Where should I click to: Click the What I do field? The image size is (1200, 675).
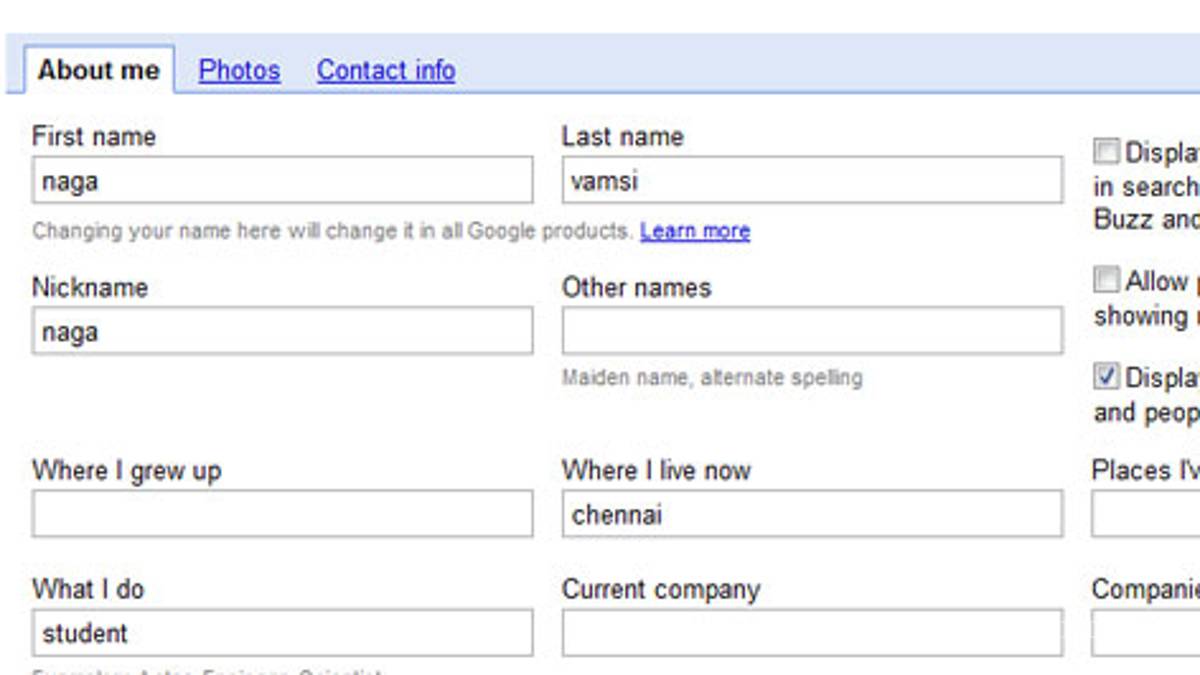pyautogui.click(x=282, y=633)
